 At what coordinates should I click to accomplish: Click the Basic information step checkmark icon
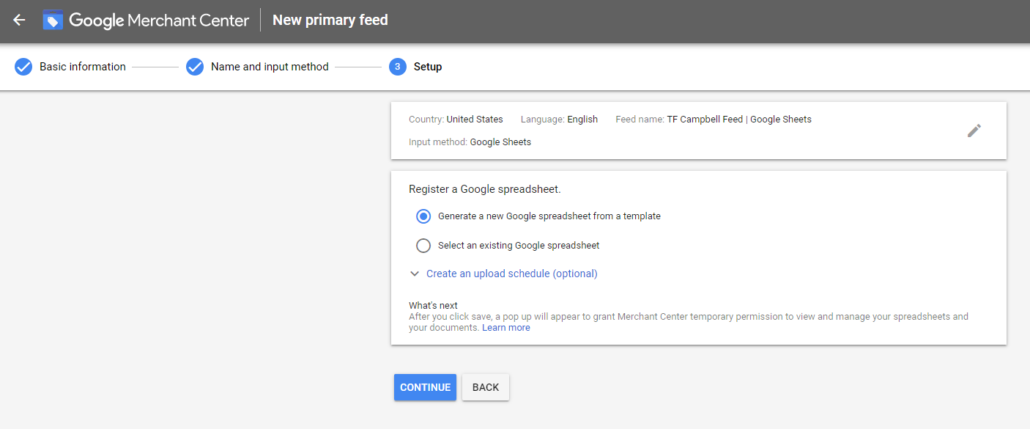tap(23, 67)
